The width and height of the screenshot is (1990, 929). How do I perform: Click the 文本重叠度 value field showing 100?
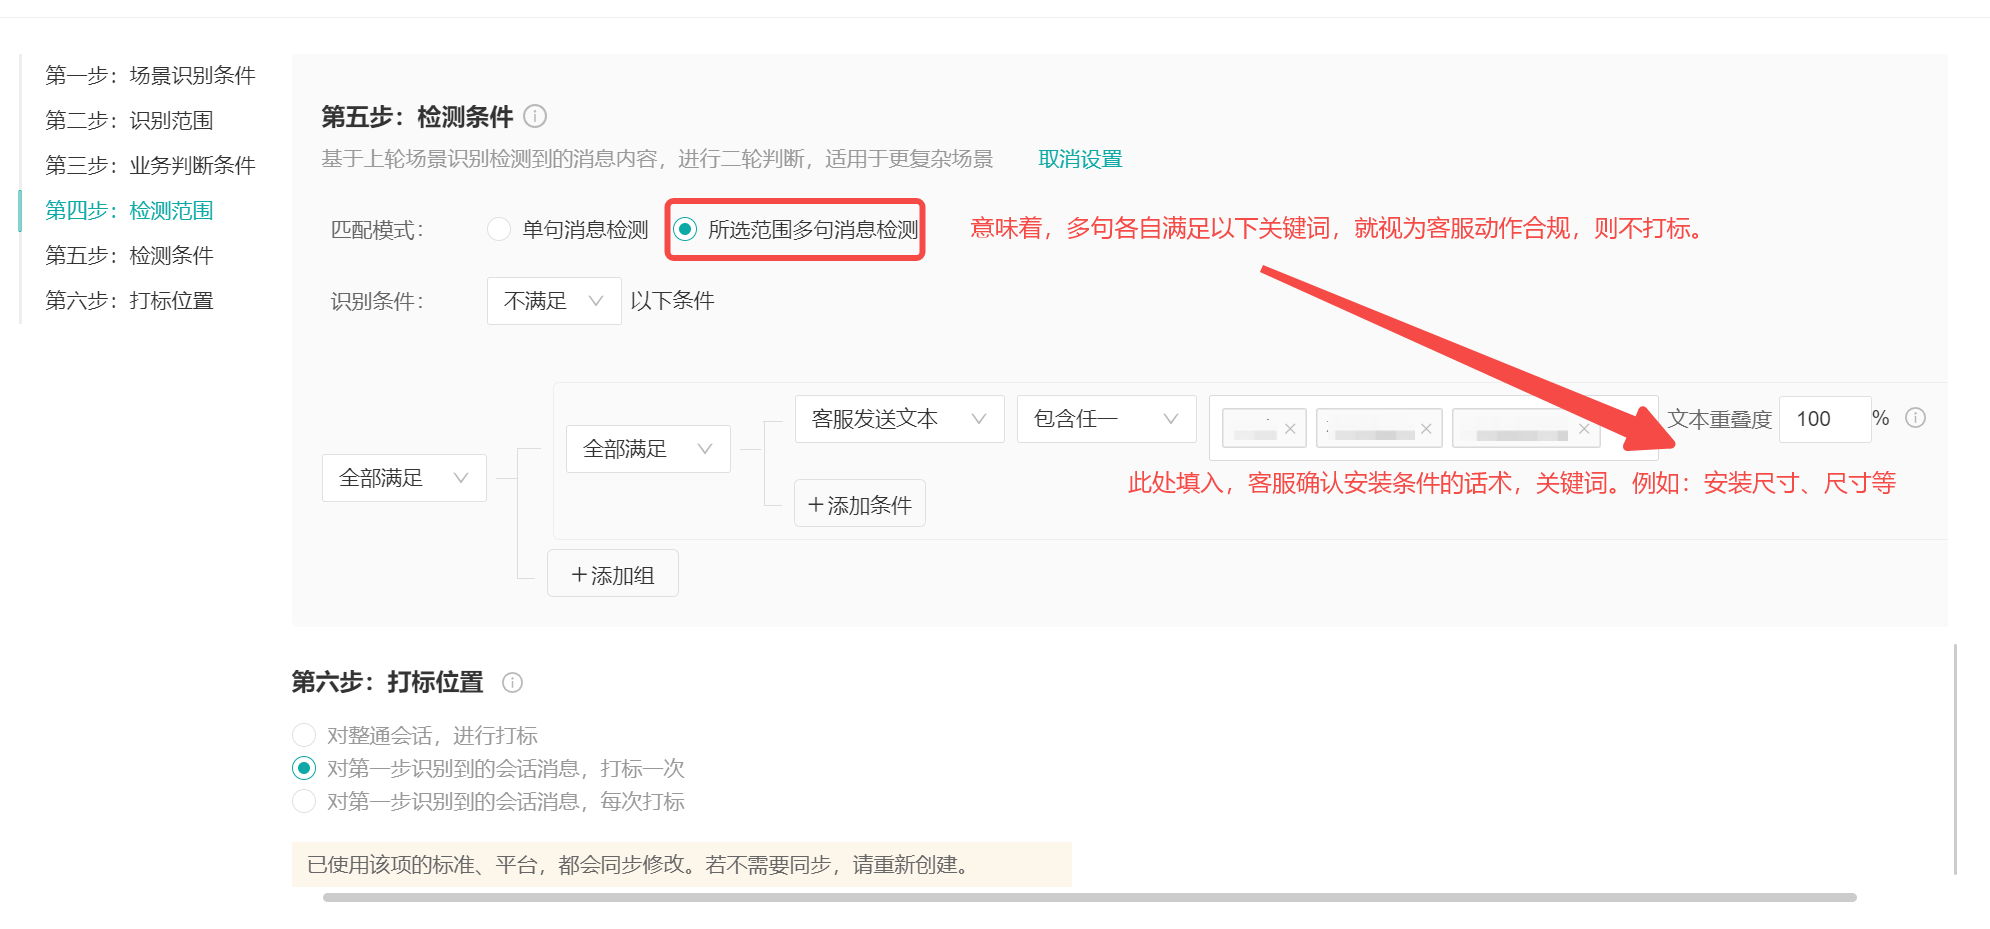tap(1825, 419)
